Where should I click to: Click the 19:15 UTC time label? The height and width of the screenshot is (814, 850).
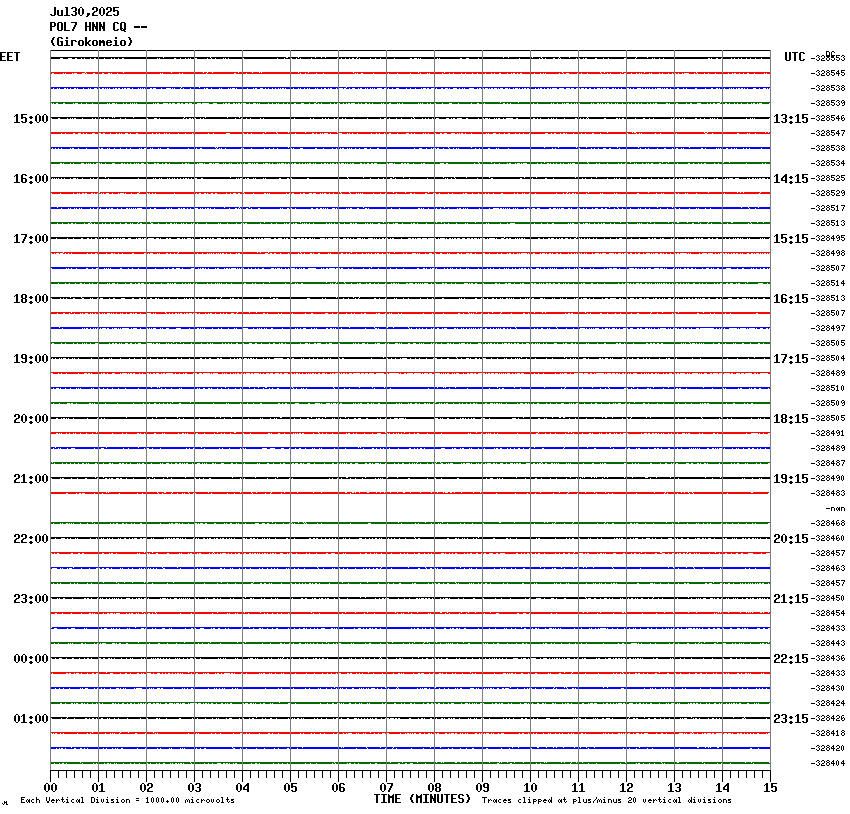coord(790,479)
